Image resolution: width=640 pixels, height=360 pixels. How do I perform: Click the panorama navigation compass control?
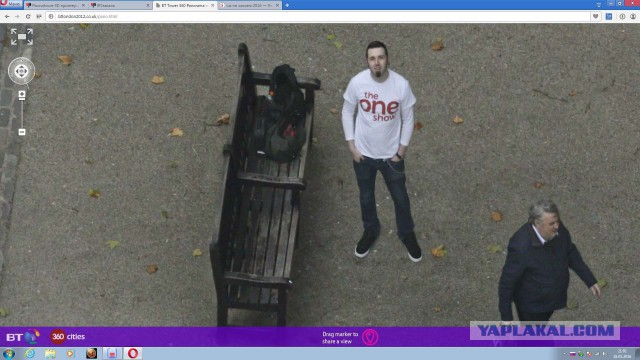22,71
